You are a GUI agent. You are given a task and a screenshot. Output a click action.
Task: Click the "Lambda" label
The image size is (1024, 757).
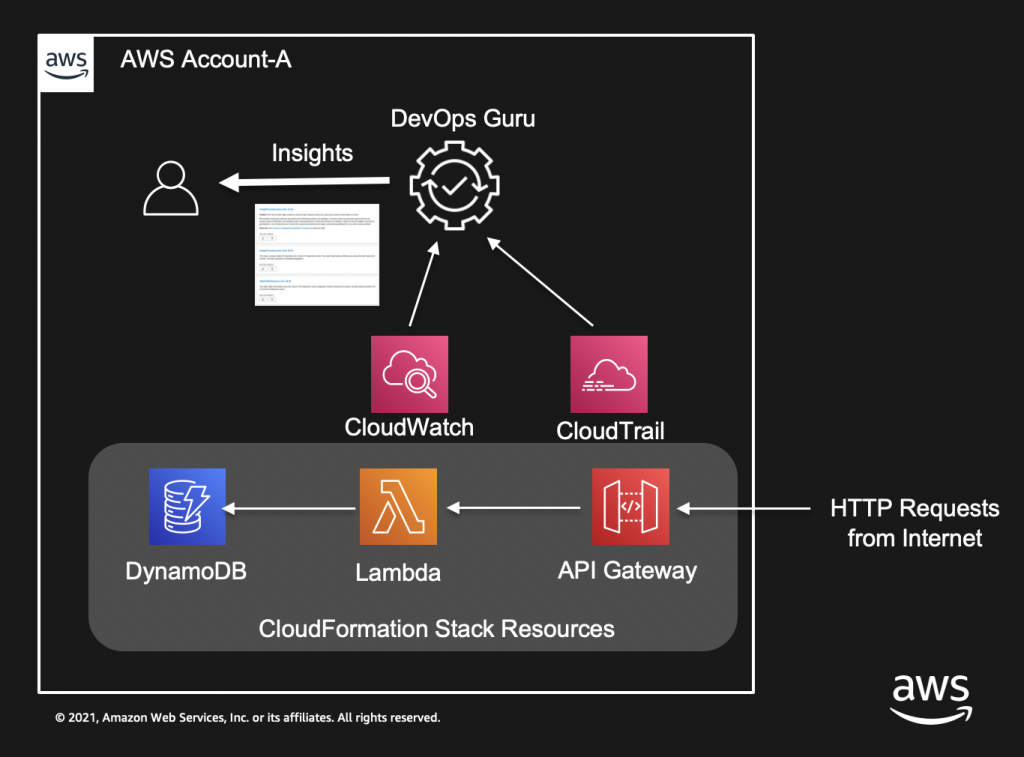398,573
